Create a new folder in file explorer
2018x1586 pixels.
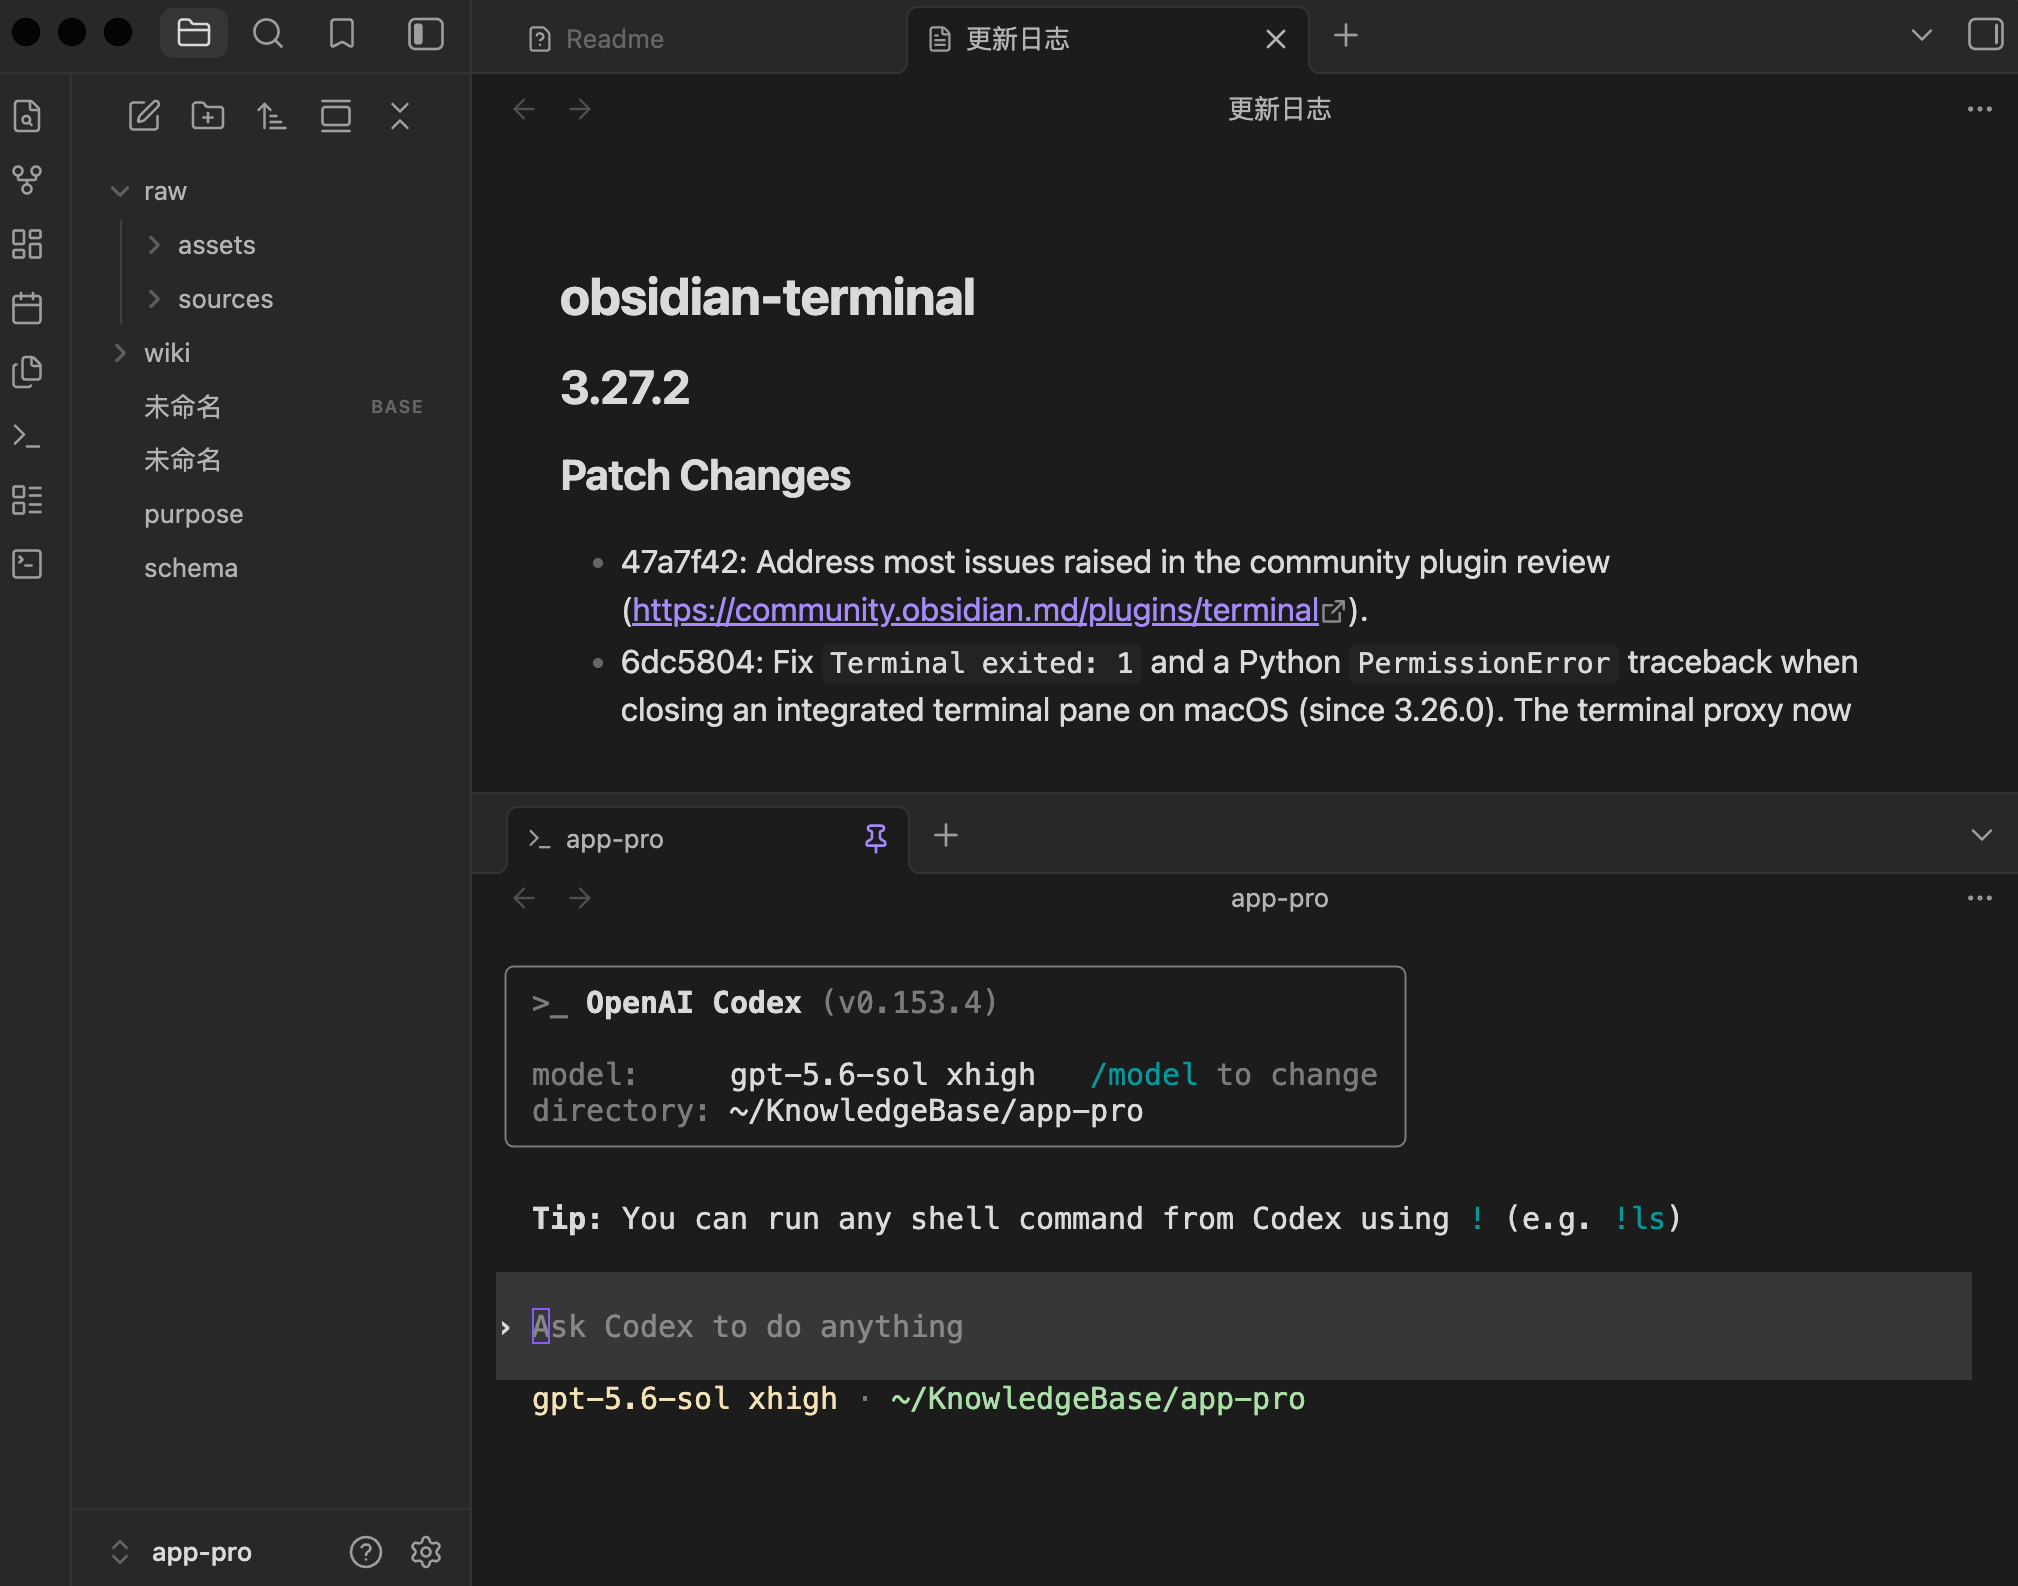click(208, 116)
